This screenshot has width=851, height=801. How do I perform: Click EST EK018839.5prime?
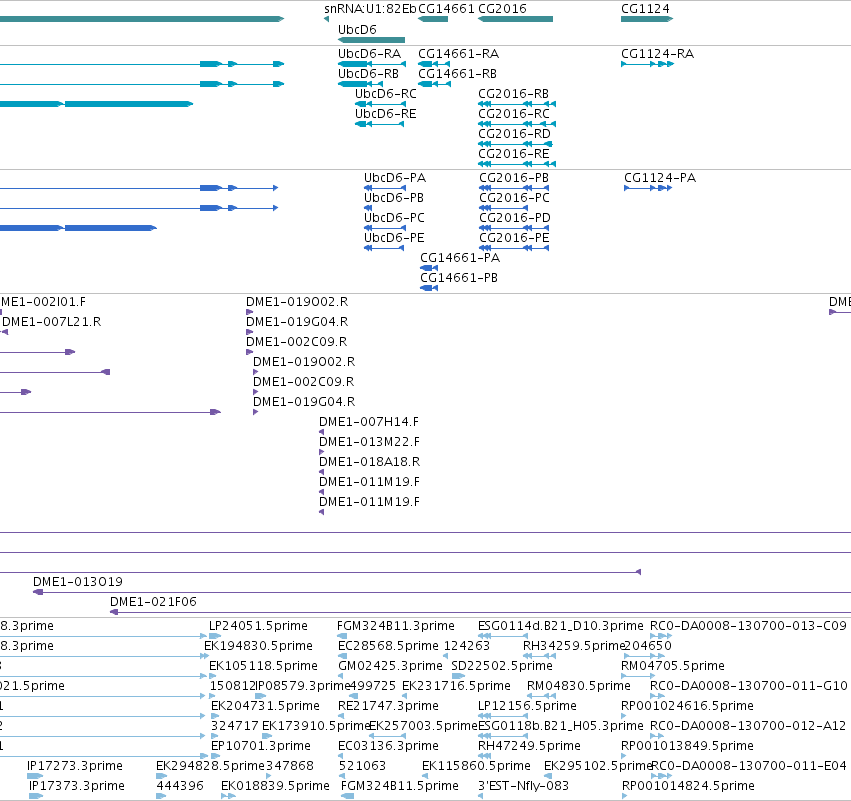[x=228, y=796]
